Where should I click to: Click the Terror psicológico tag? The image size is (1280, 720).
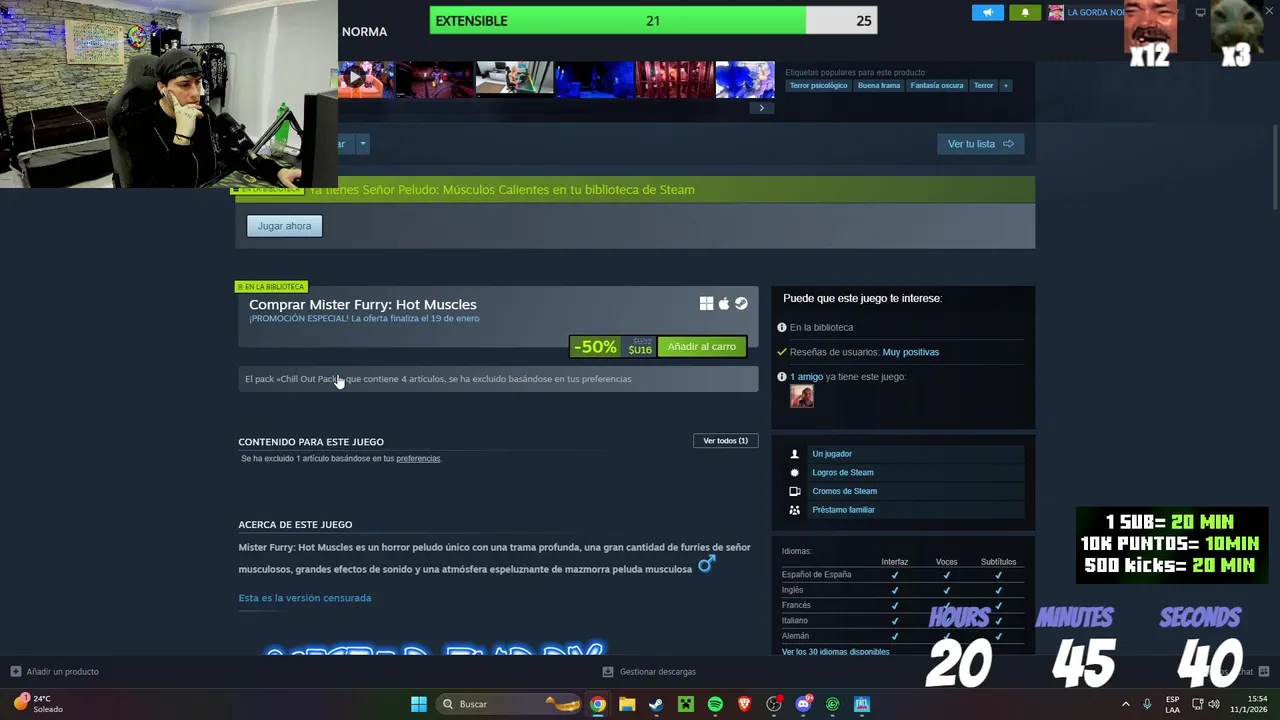click(818, 85)
